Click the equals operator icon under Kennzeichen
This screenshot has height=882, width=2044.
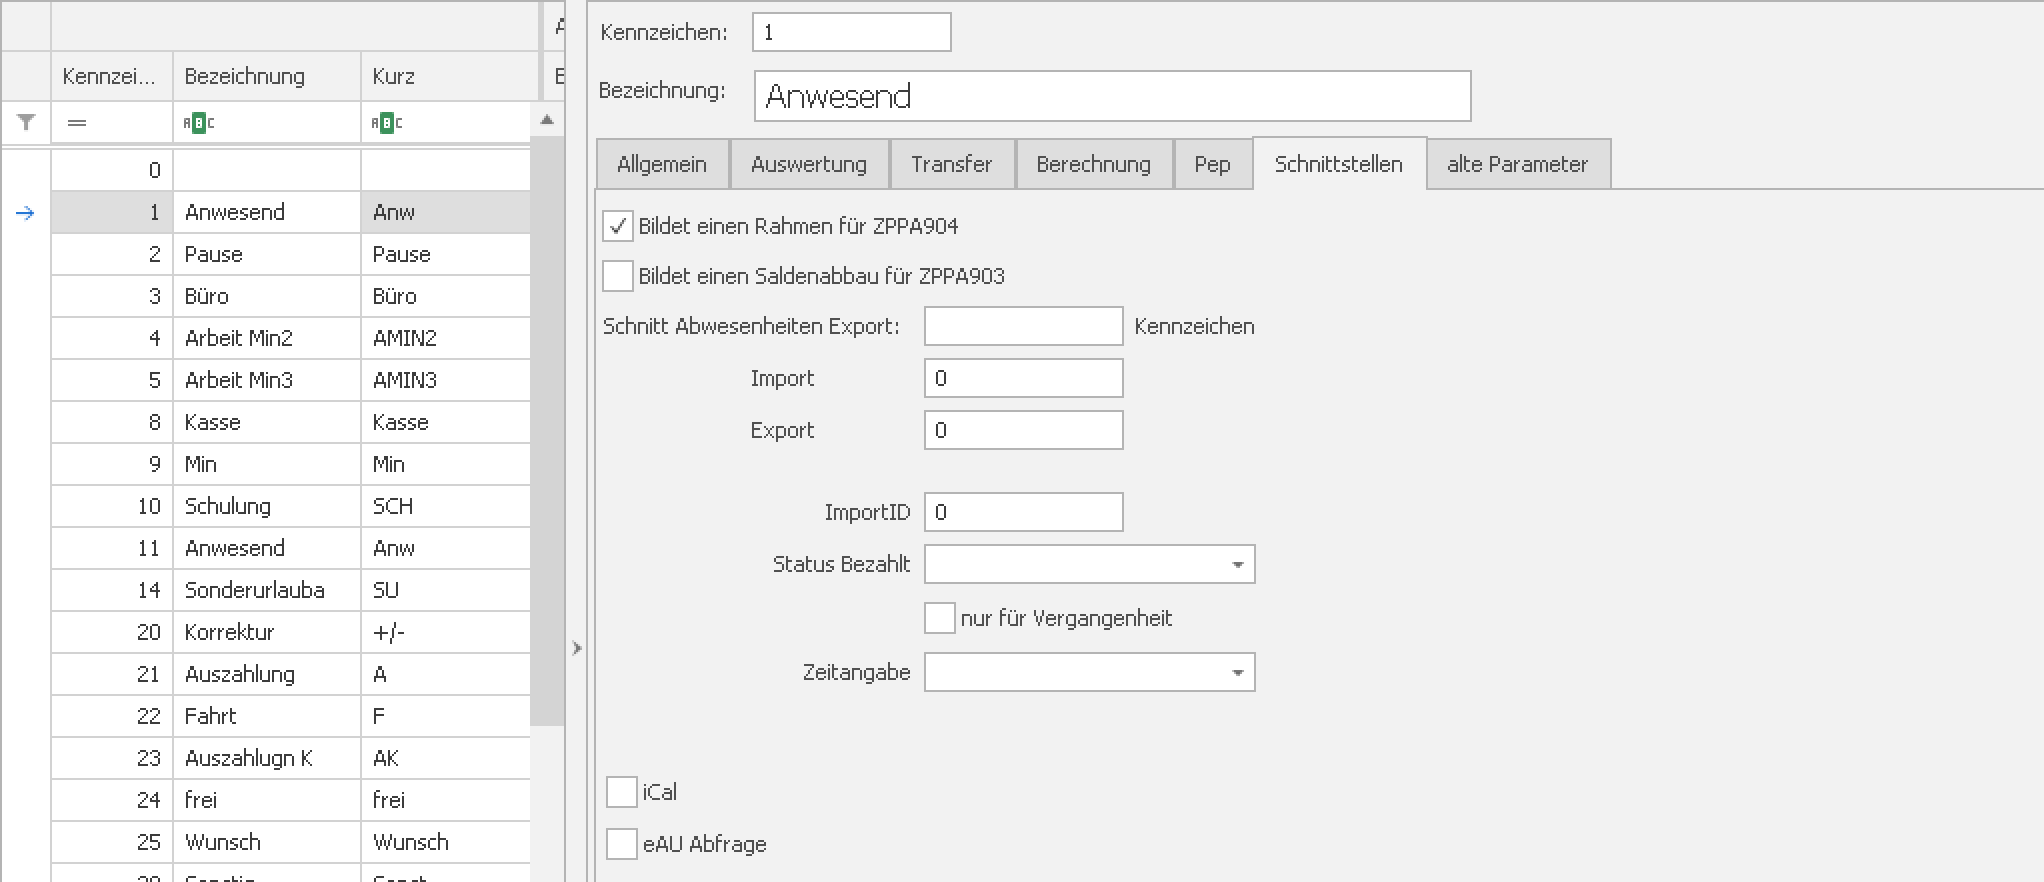click(77, 123)
